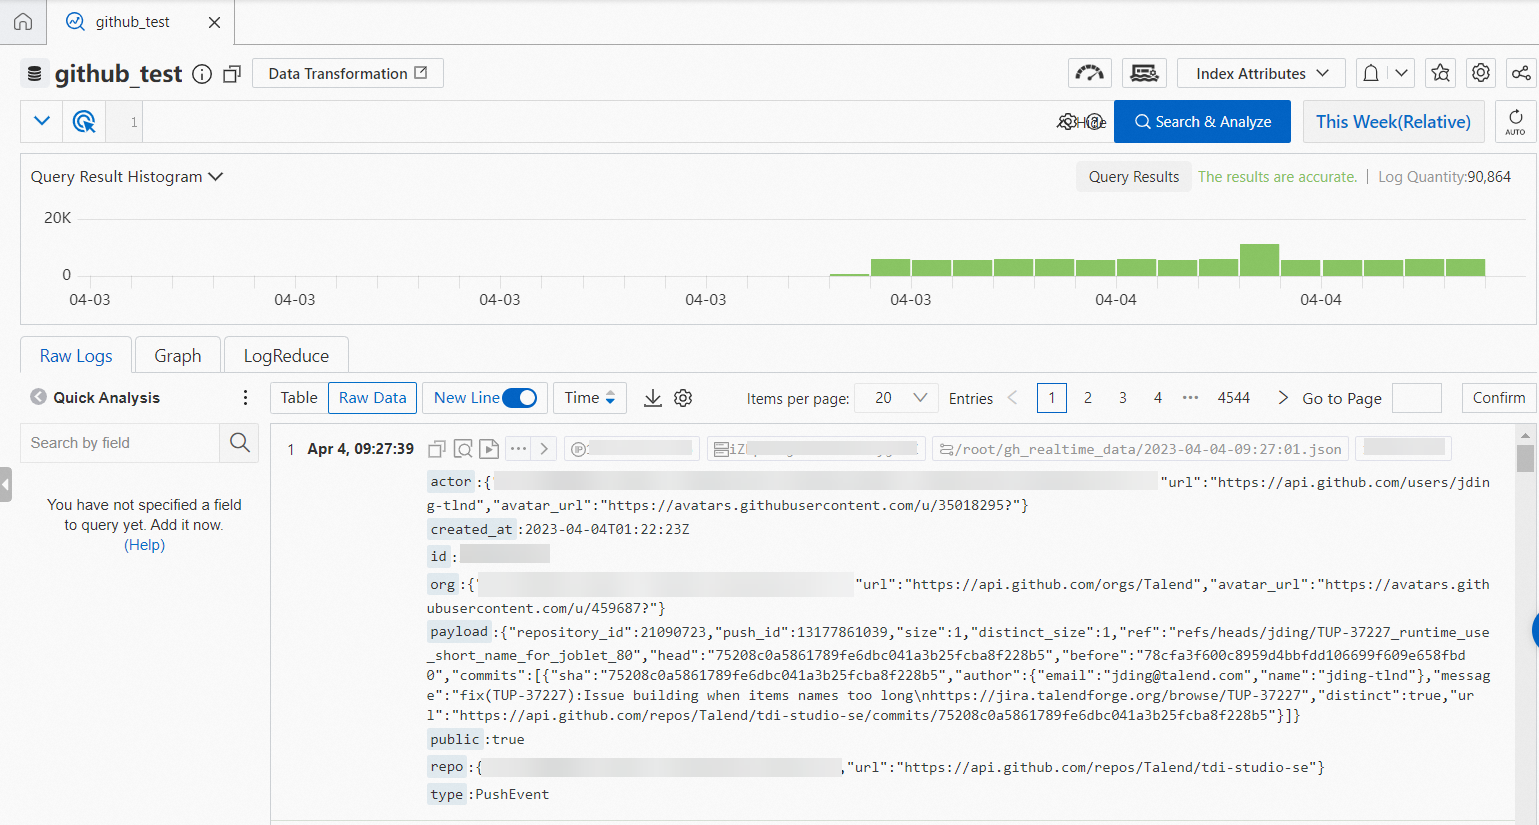
Task: Click the alert bell icon
Action: (1371, 73)
